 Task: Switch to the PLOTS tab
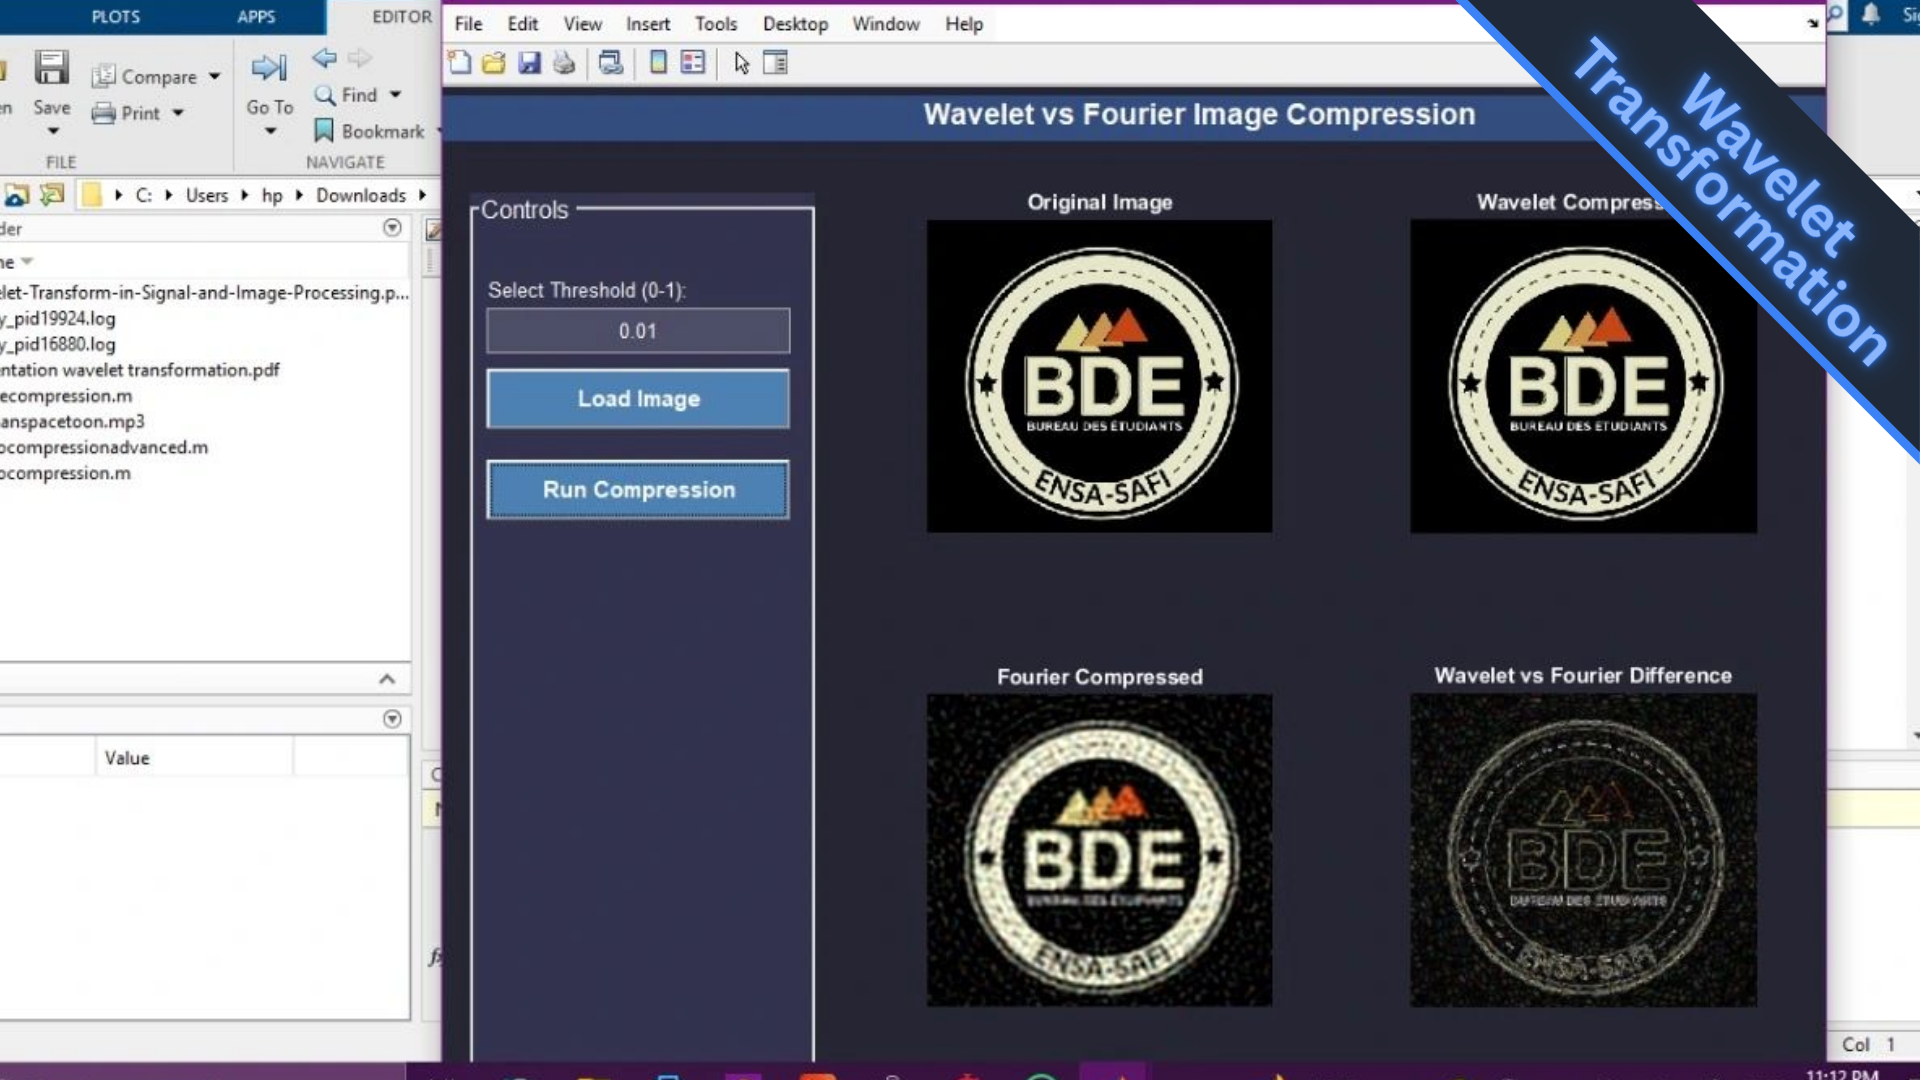coord(115,17)
